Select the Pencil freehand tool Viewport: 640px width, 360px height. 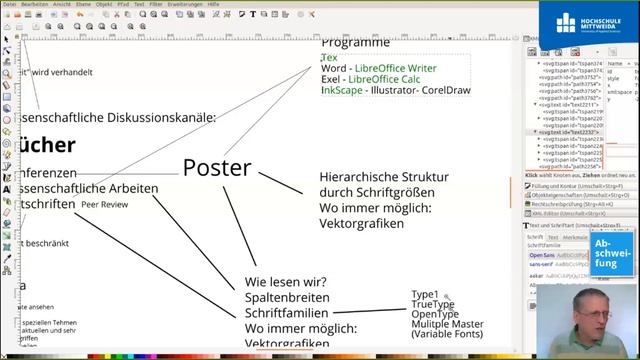(x=7, y=155)
